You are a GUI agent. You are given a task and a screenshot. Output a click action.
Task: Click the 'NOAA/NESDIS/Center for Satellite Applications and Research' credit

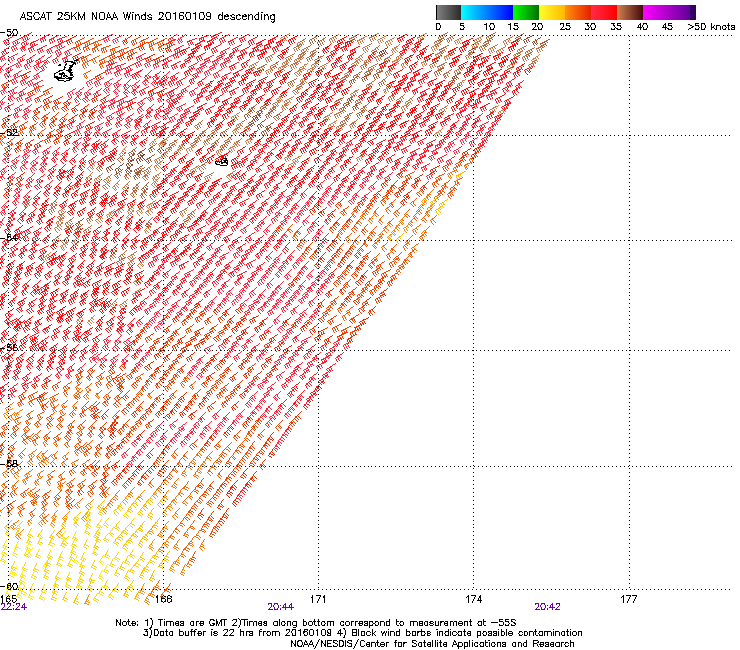432,644
